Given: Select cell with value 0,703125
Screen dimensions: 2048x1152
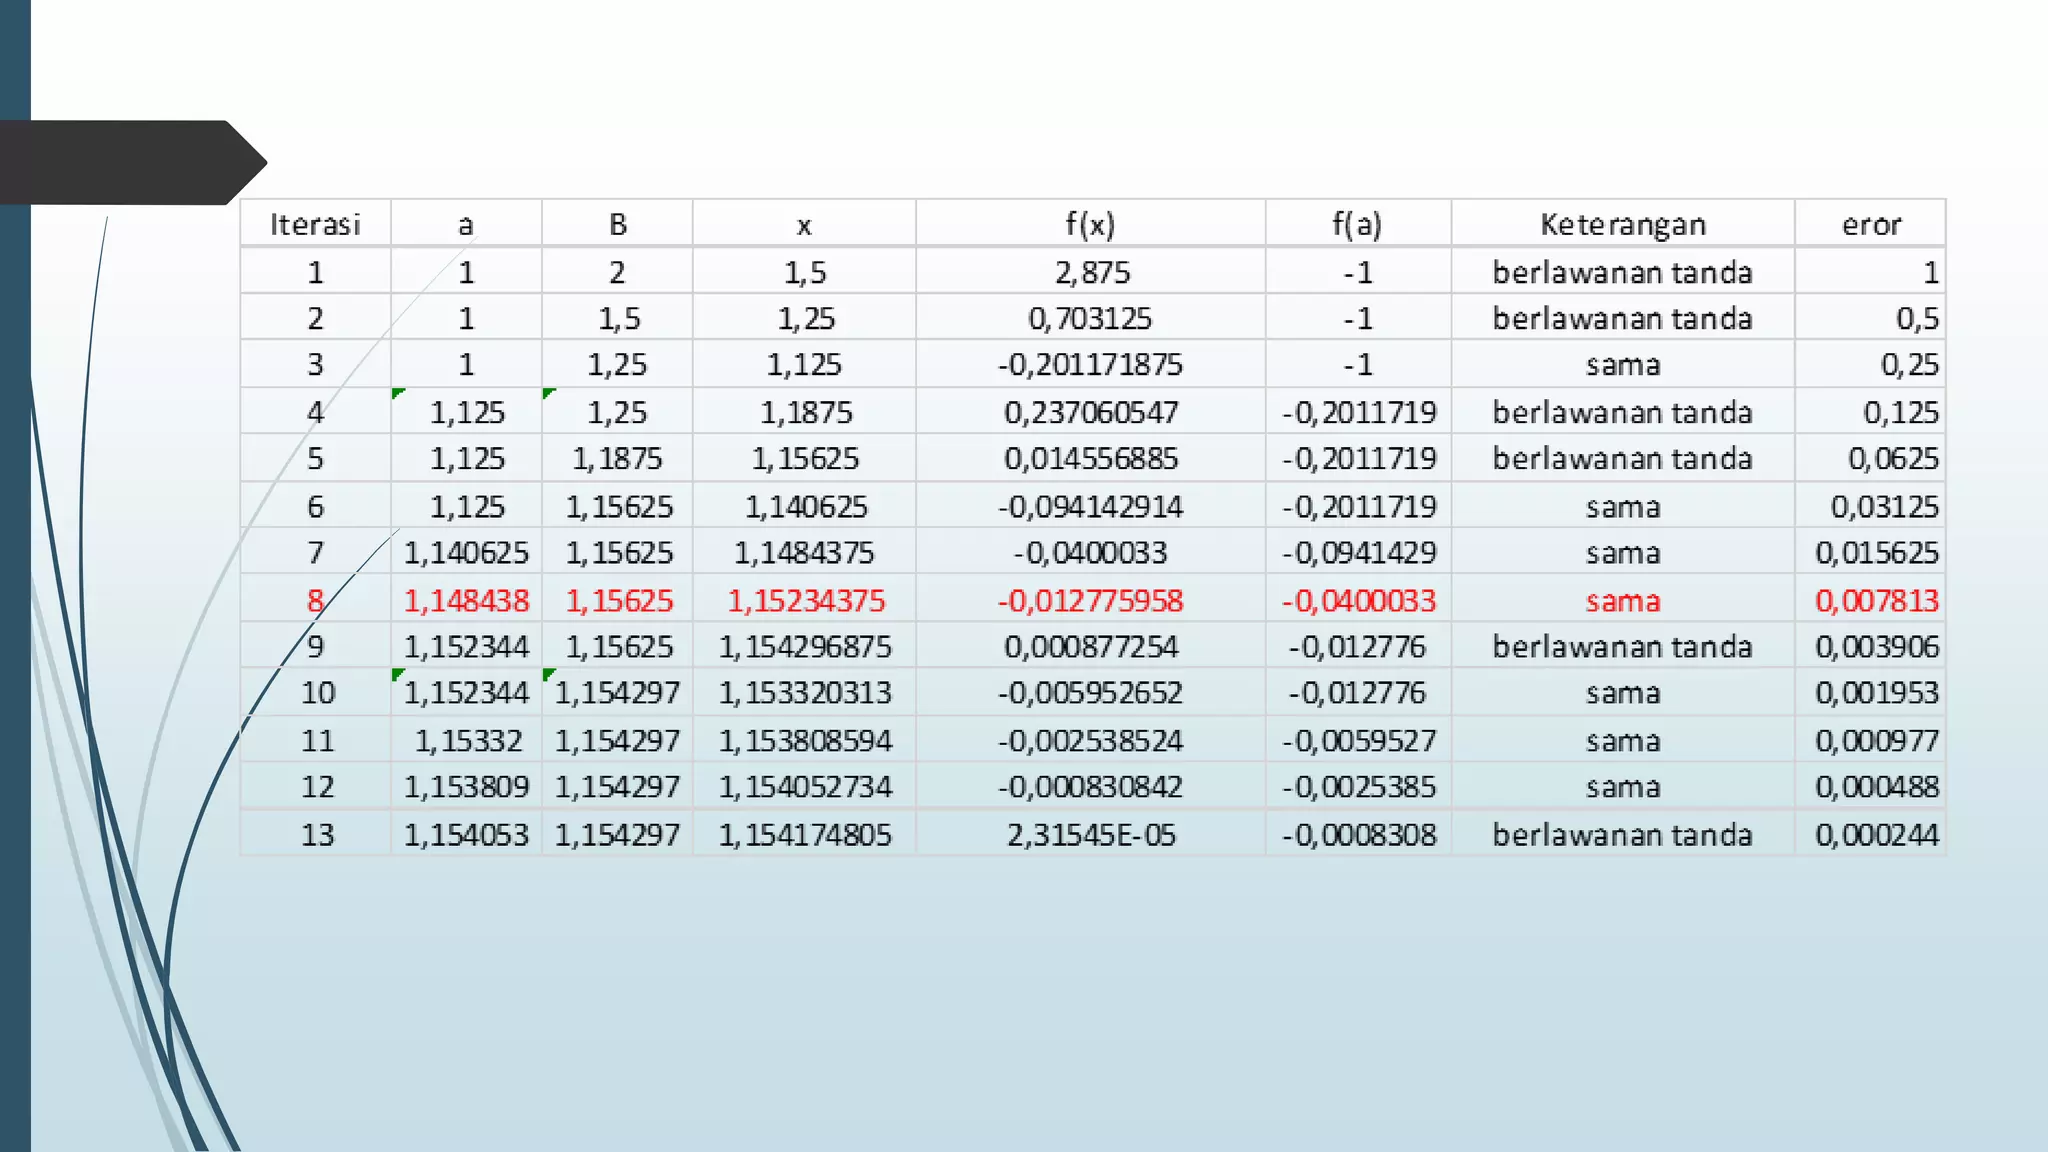Looking at the screenshot, I should [1090, 318].
